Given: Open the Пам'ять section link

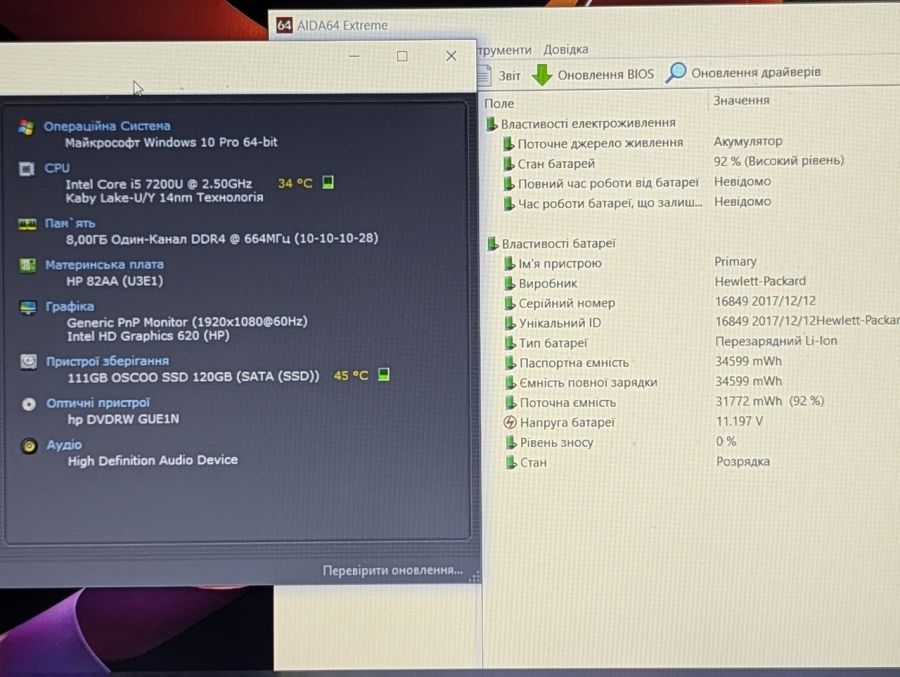Looking at the screenshot, I should point(69,223).
